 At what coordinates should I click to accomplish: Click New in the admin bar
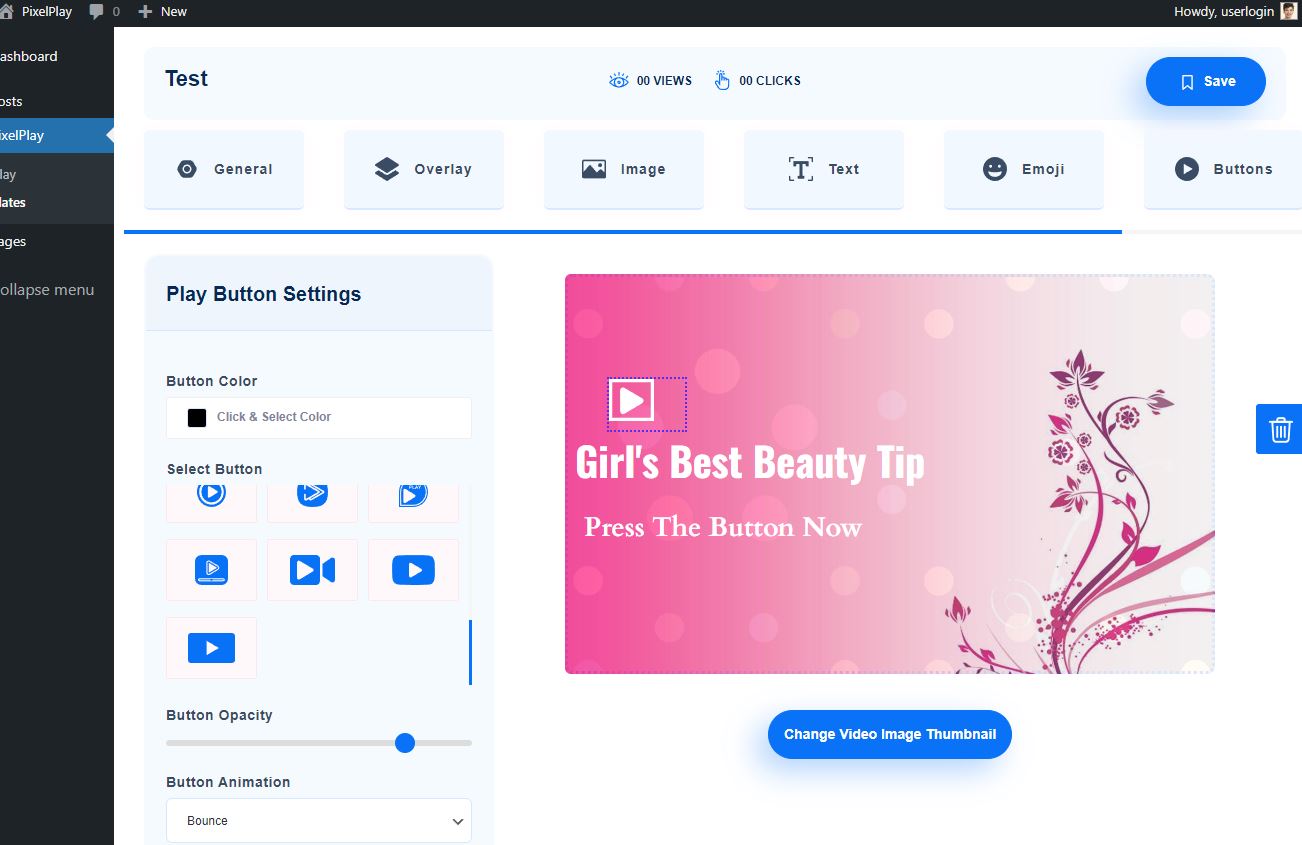[x=163, y=11]
